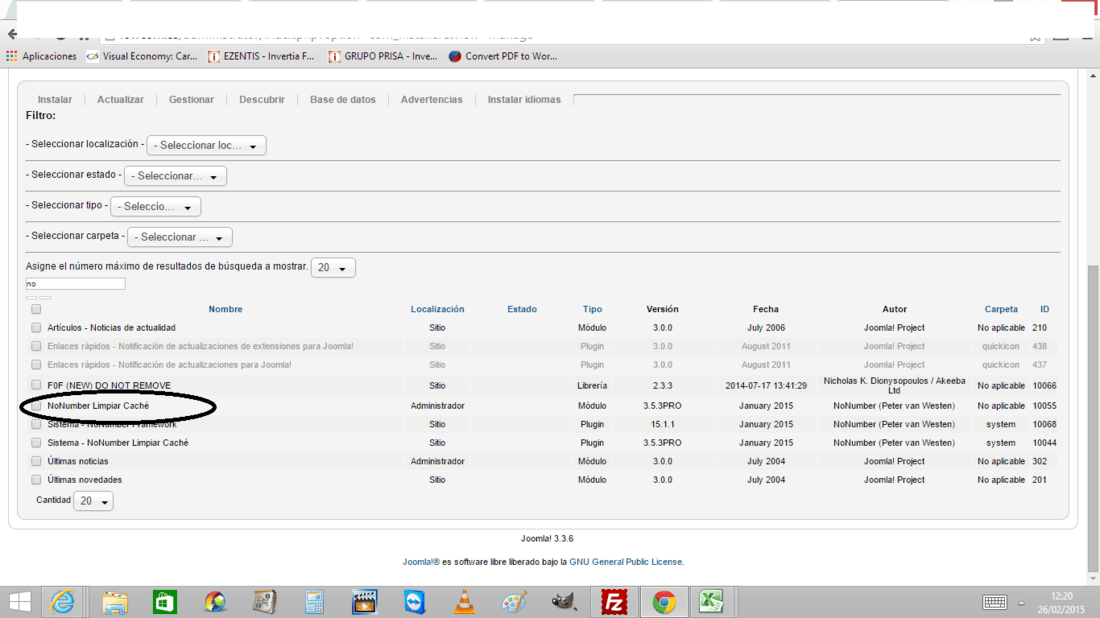The height and width of the screenshot is (618, 1100).
Task: Click the '3.5.3PRO' version of ID 10044
Action: 662,443
